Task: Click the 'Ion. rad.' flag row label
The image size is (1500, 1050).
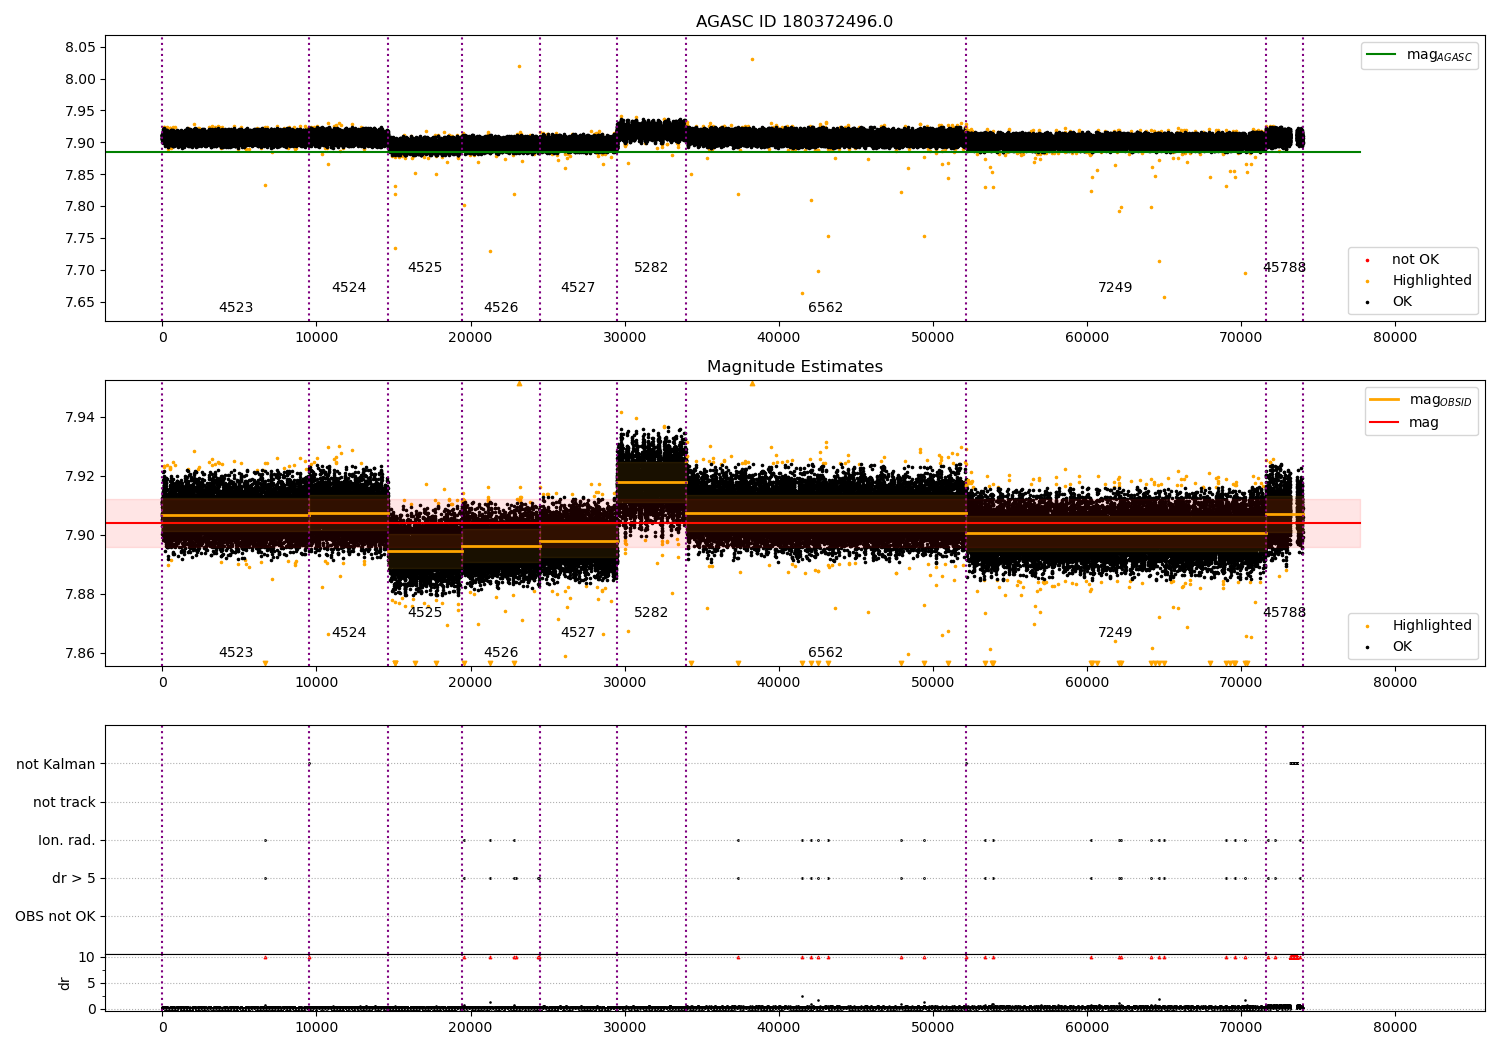Action: click(x=67, y=841)
